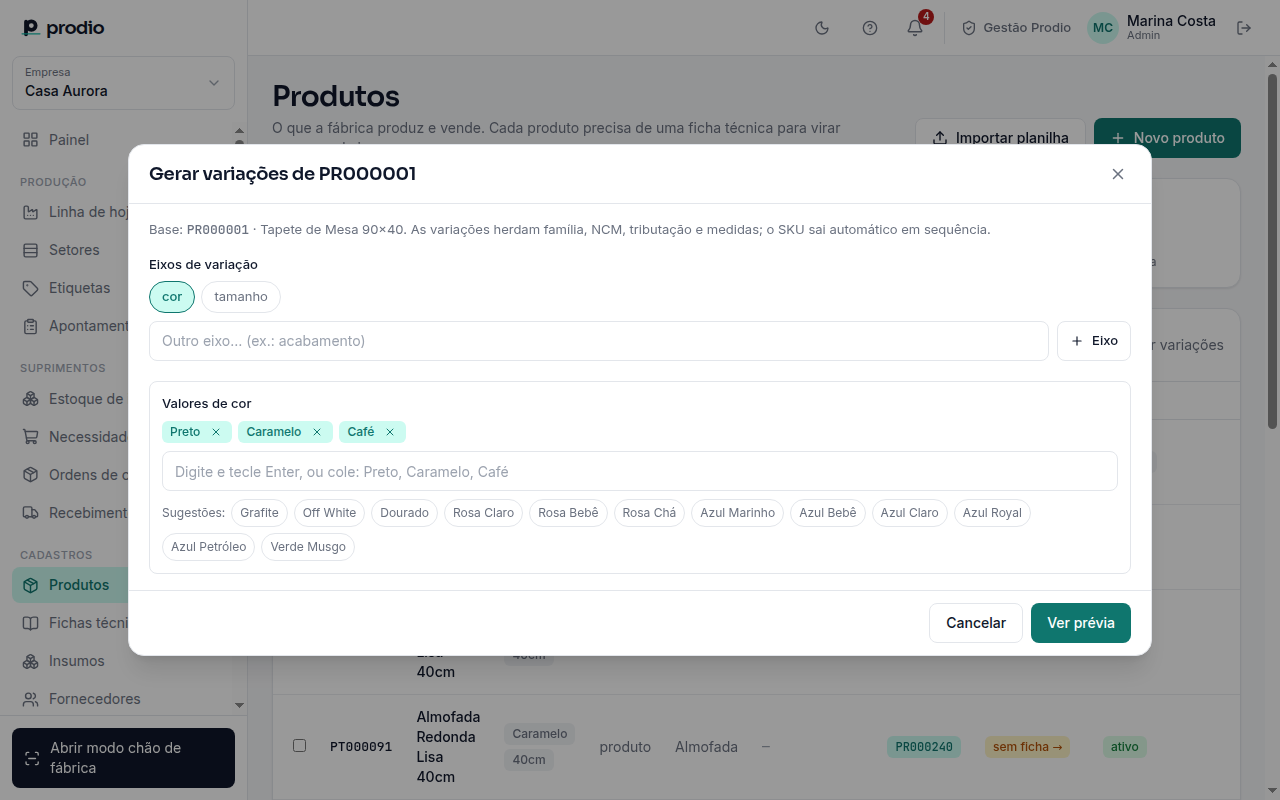Image resolution: width=1280 pixels, height=800 pixels.
Task: Click Necessidades cart icon in sidebar
Action: click(31, 437)
